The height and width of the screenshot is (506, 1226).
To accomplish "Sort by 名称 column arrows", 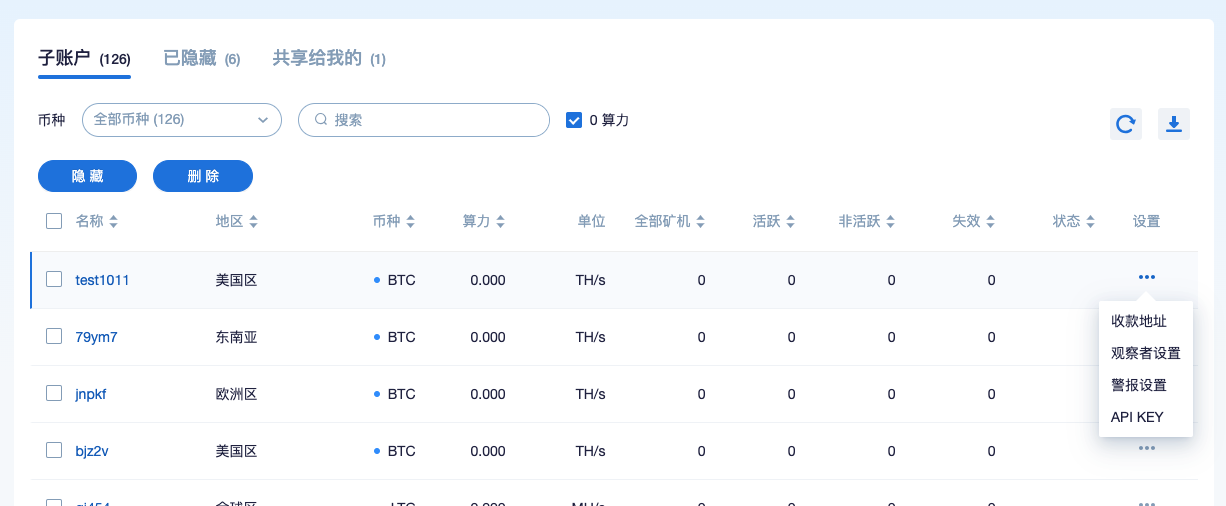I will pyautogui.click(x=113, y=222).
